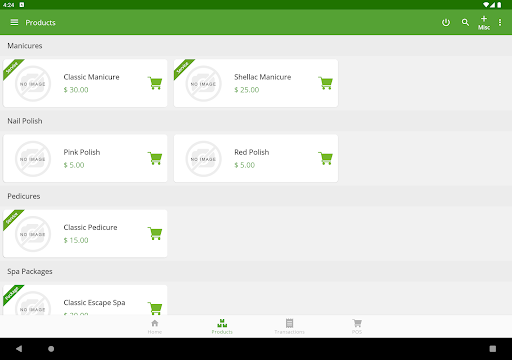Open the three-dot overflow menu
512x360 pixels.
point(500,22)
